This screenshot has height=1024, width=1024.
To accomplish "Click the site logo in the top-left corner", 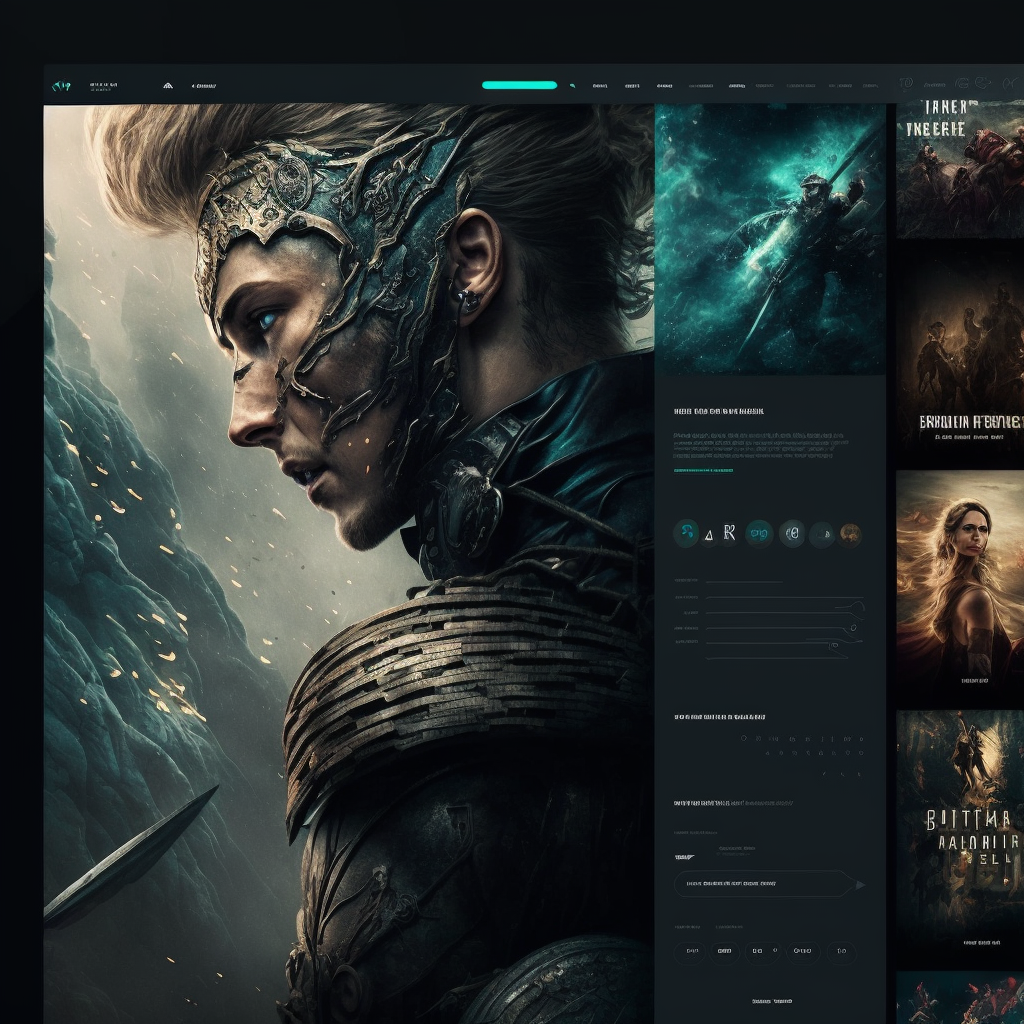I will click(62, 85).
